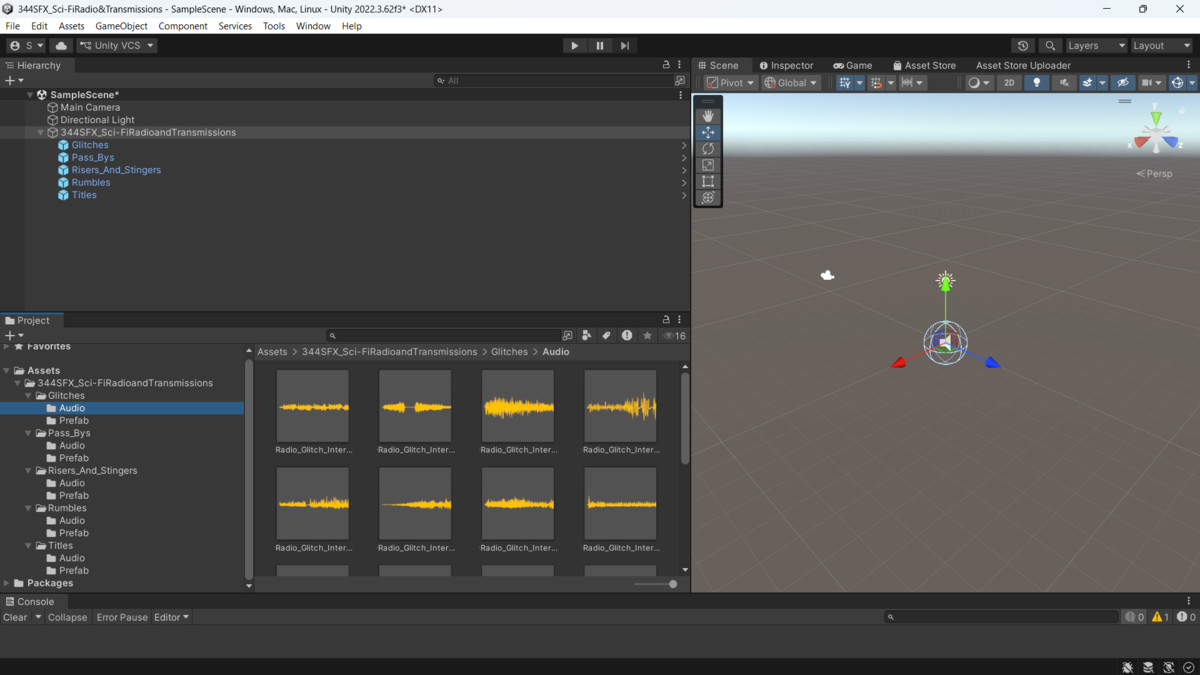Toggle Console Collapse option
1200x675 pixels.
[x=67, y=617]
